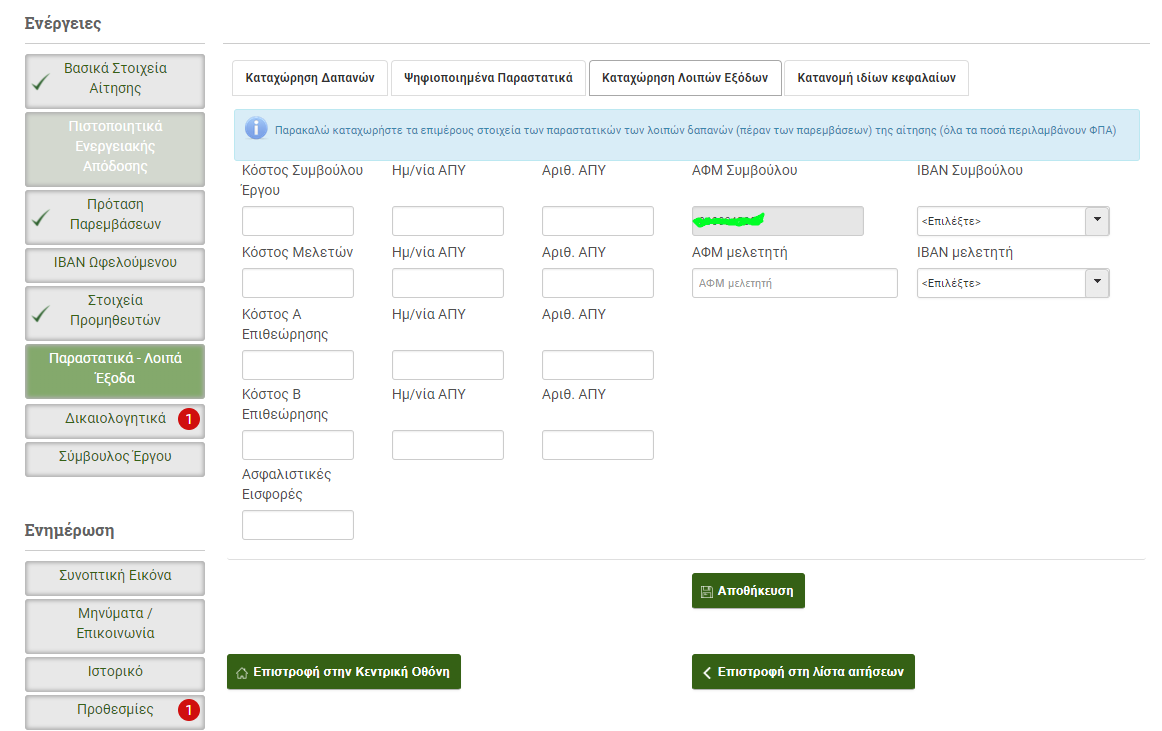The height and width of the screenshot is (731, 1162).
Task: Switch to Καταχώρηση Δαπανών tab
Action: [x=309, y=78]
